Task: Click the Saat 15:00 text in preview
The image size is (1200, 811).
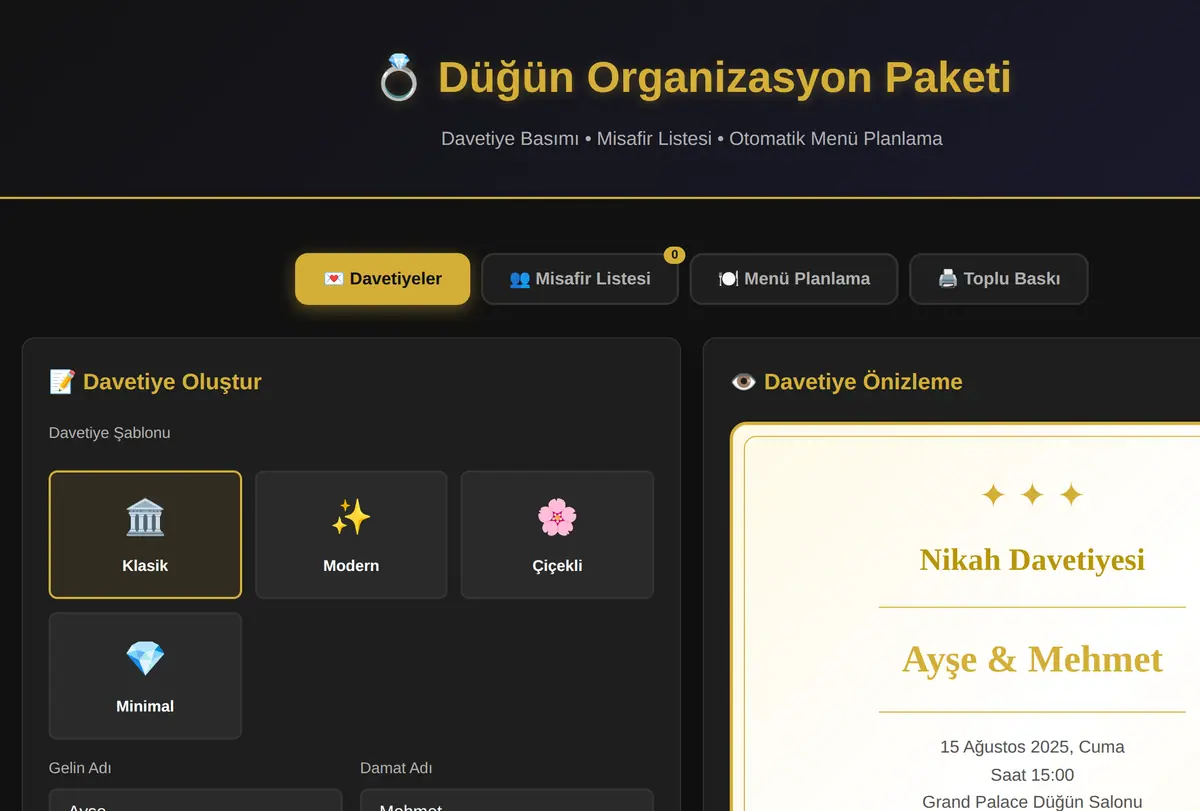Action: [1032, 775]
